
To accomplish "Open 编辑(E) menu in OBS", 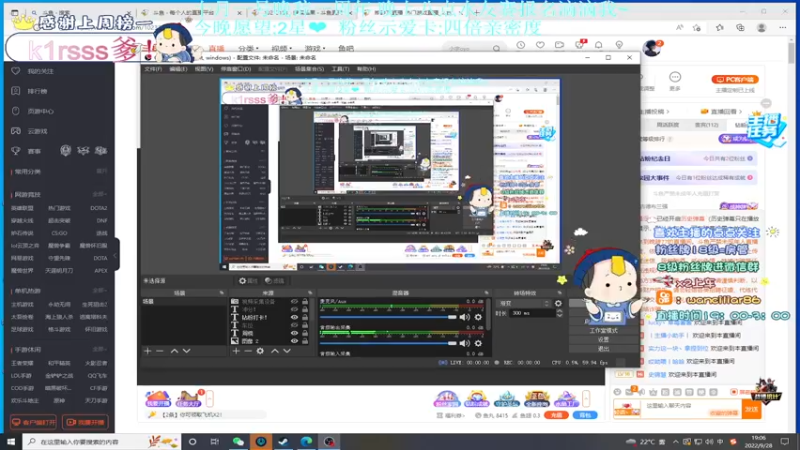I will pyautogui.click(x=178, y=69).
